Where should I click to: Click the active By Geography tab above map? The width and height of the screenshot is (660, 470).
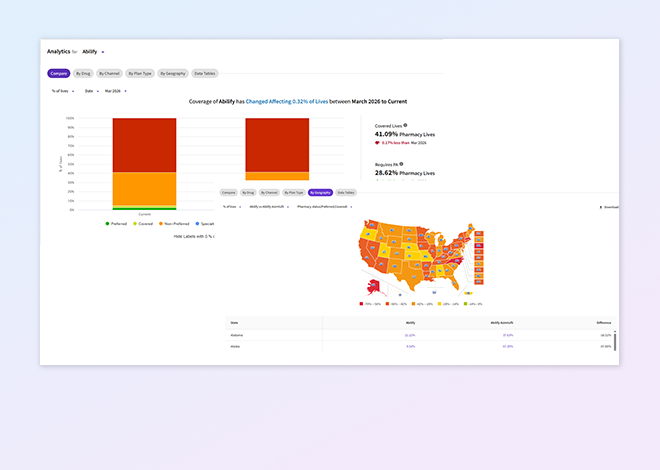click(320, 192)
